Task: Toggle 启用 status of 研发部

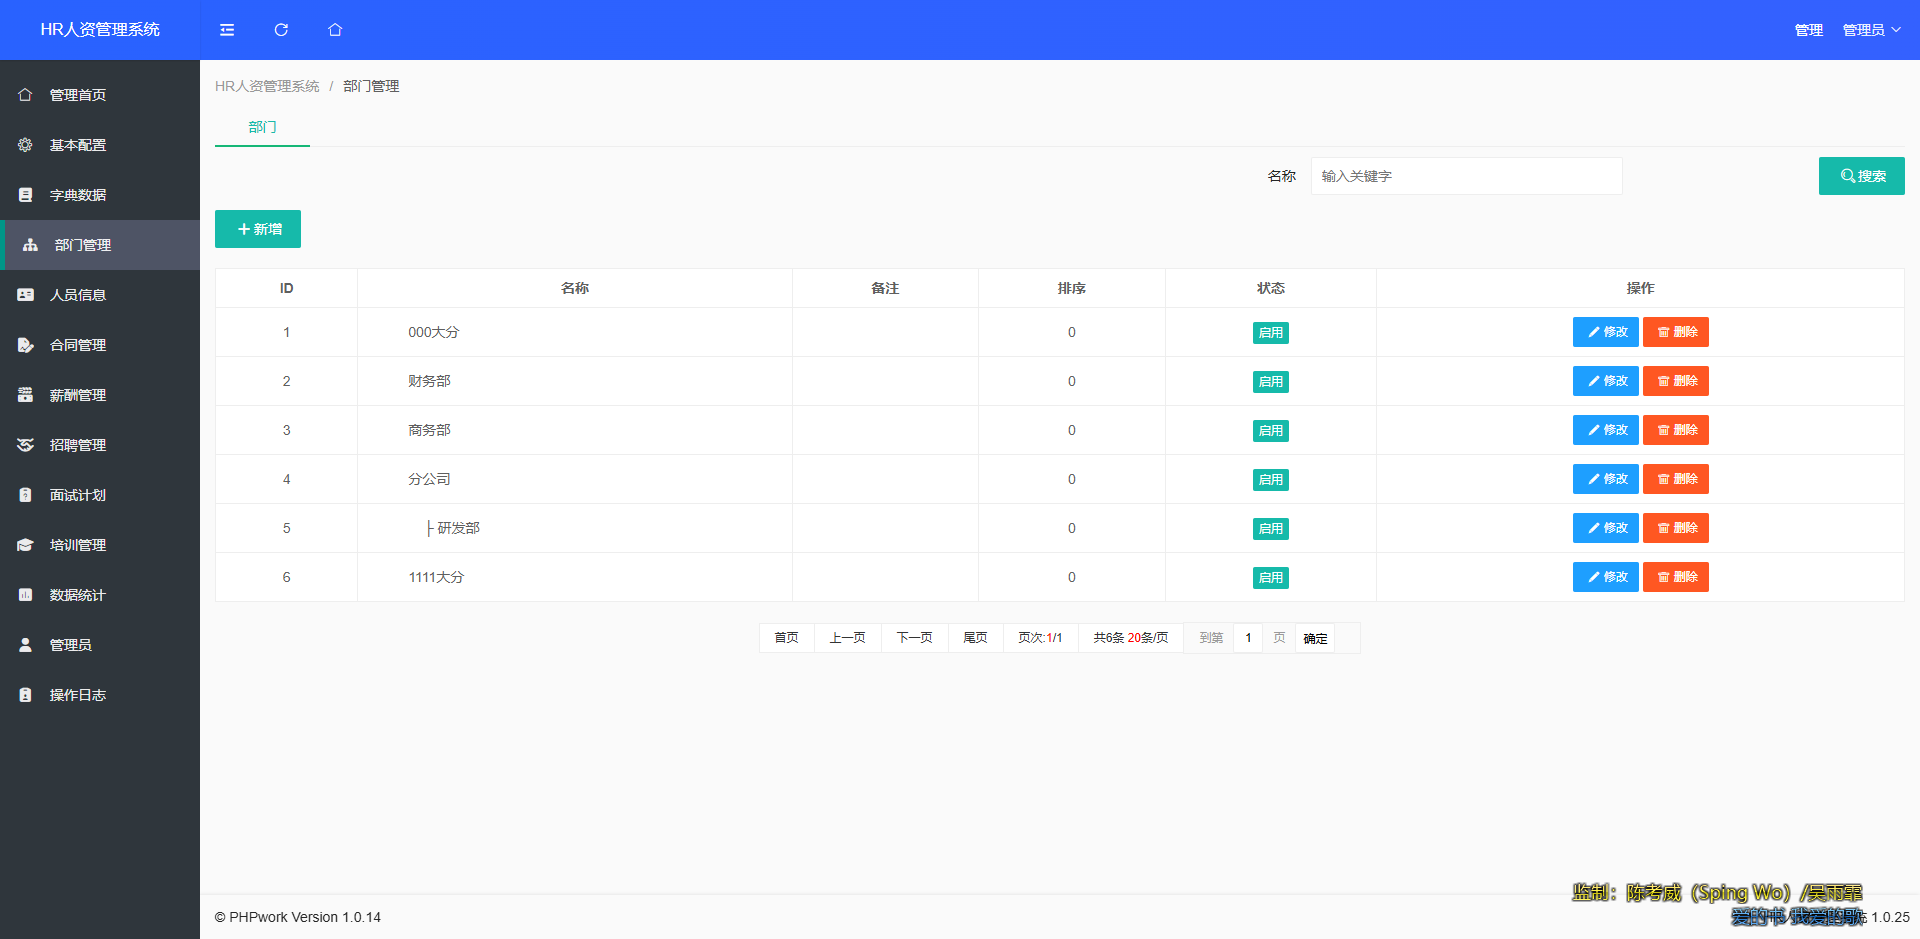Action: (1270, 529)
